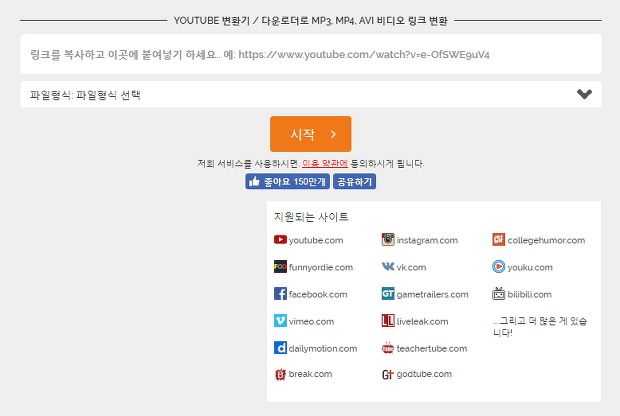
Task: Click youtube.com text in supported sites
Action: click(316, 240)
